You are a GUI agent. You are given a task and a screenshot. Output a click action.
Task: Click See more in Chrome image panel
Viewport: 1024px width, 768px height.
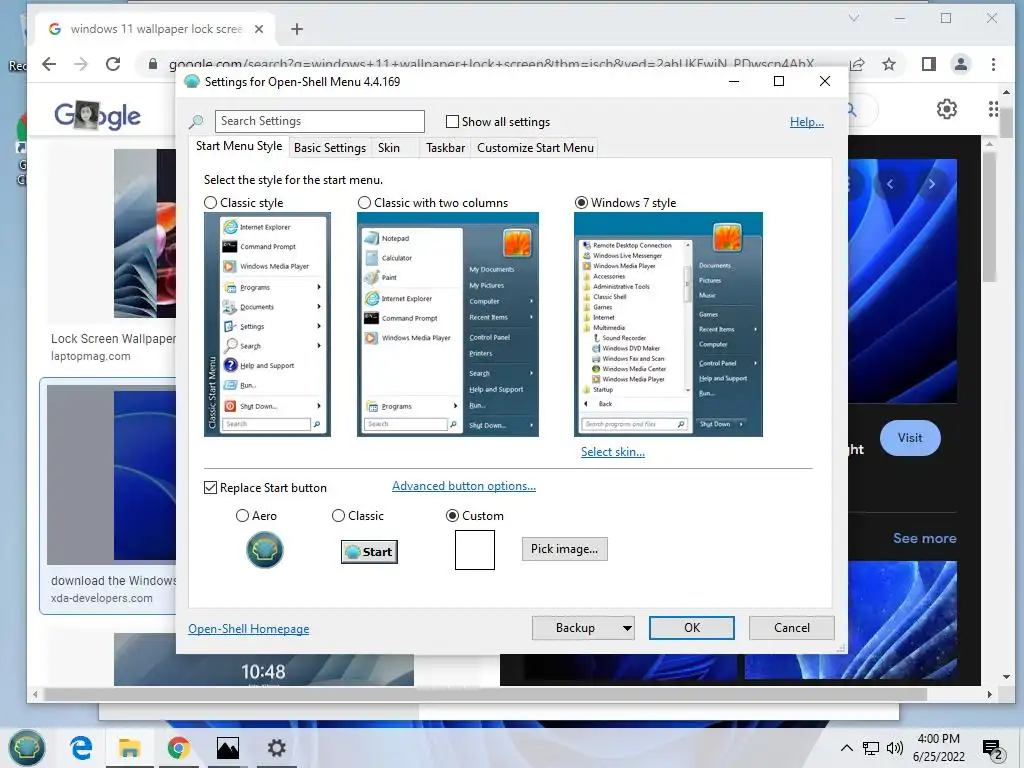(x=925, y=539)
